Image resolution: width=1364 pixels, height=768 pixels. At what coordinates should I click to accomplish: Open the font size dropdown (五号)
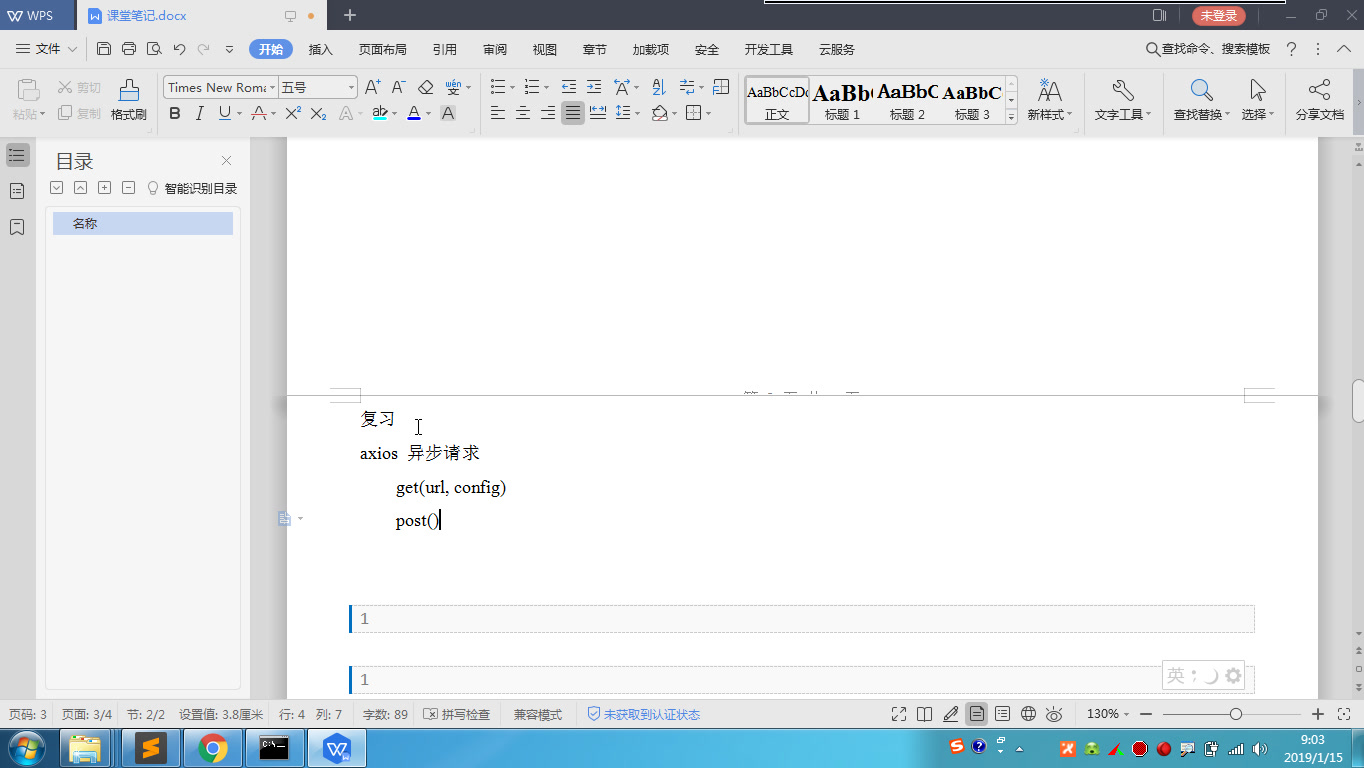[x=352, y=88]
